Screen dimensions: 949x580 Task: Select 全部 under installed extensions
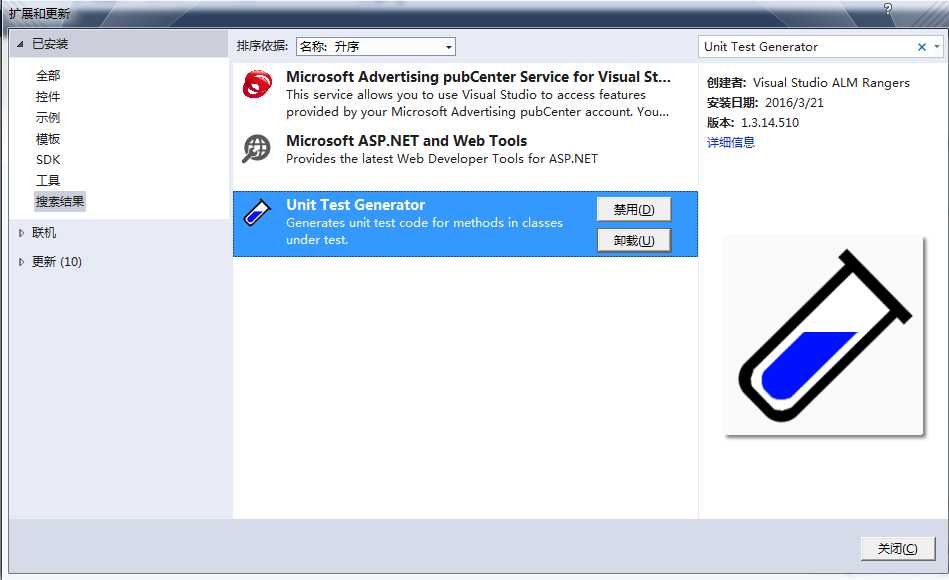(48, 76)
